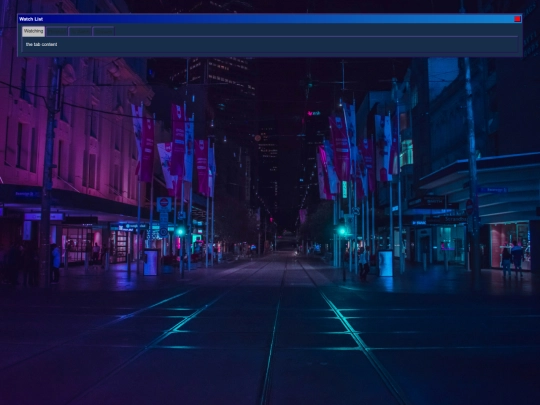Open the unreadable tab next to Watching

(57, 32)
